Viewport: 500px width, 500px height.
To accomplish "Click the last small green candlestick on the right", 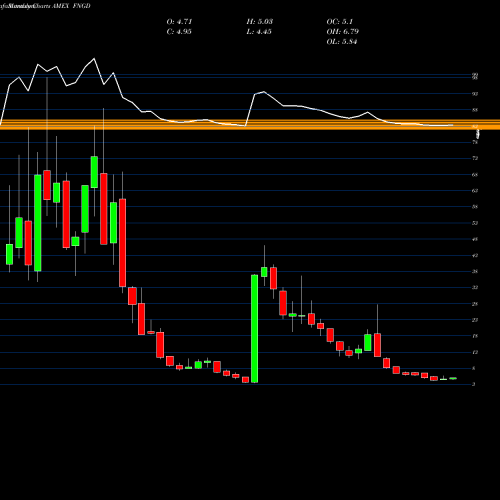I will click(x=453, y=378).
